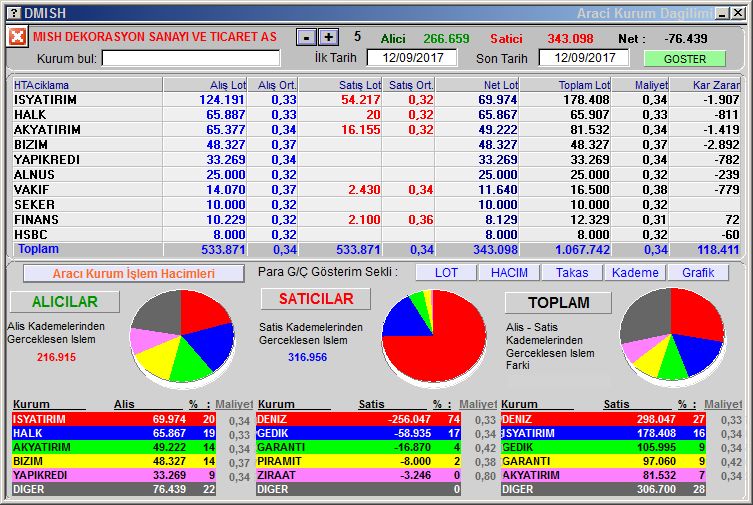This screenshot has width=753, height=505.
Task: Click the help question mark icon in title bar
Action: click(15, 13)
